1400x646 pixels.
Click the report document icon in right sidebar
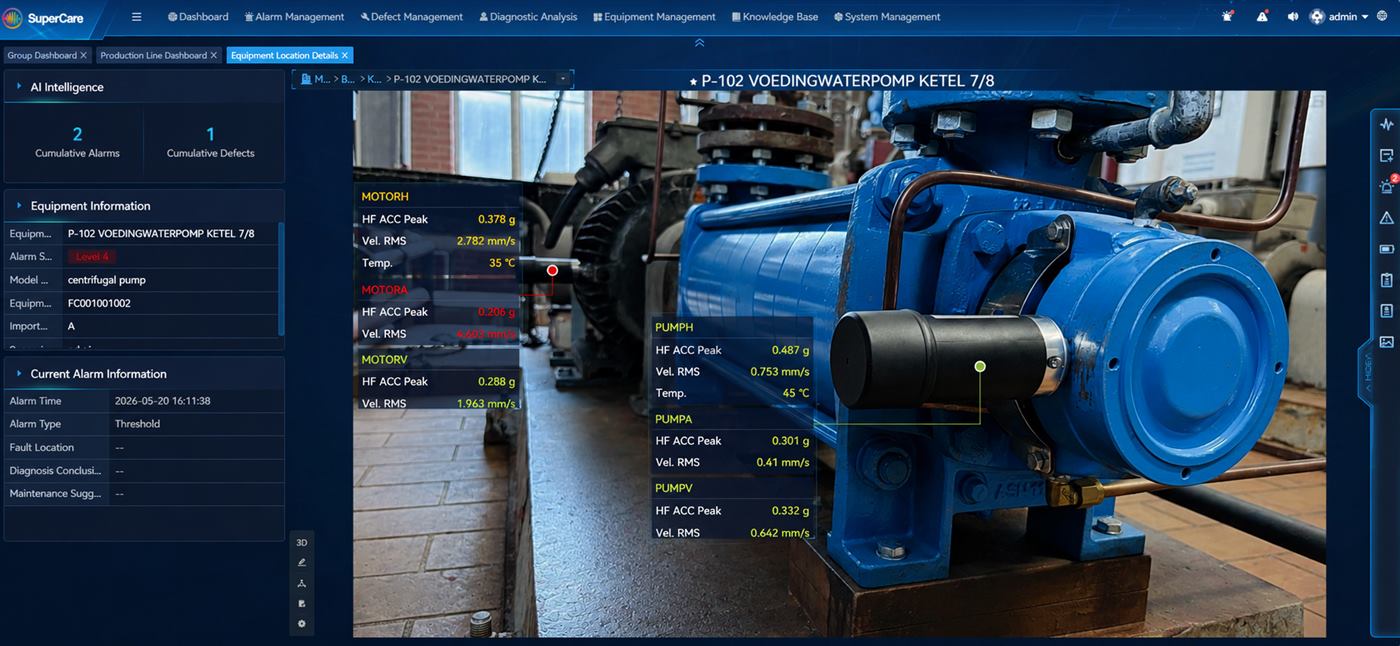click(1386, 311)
